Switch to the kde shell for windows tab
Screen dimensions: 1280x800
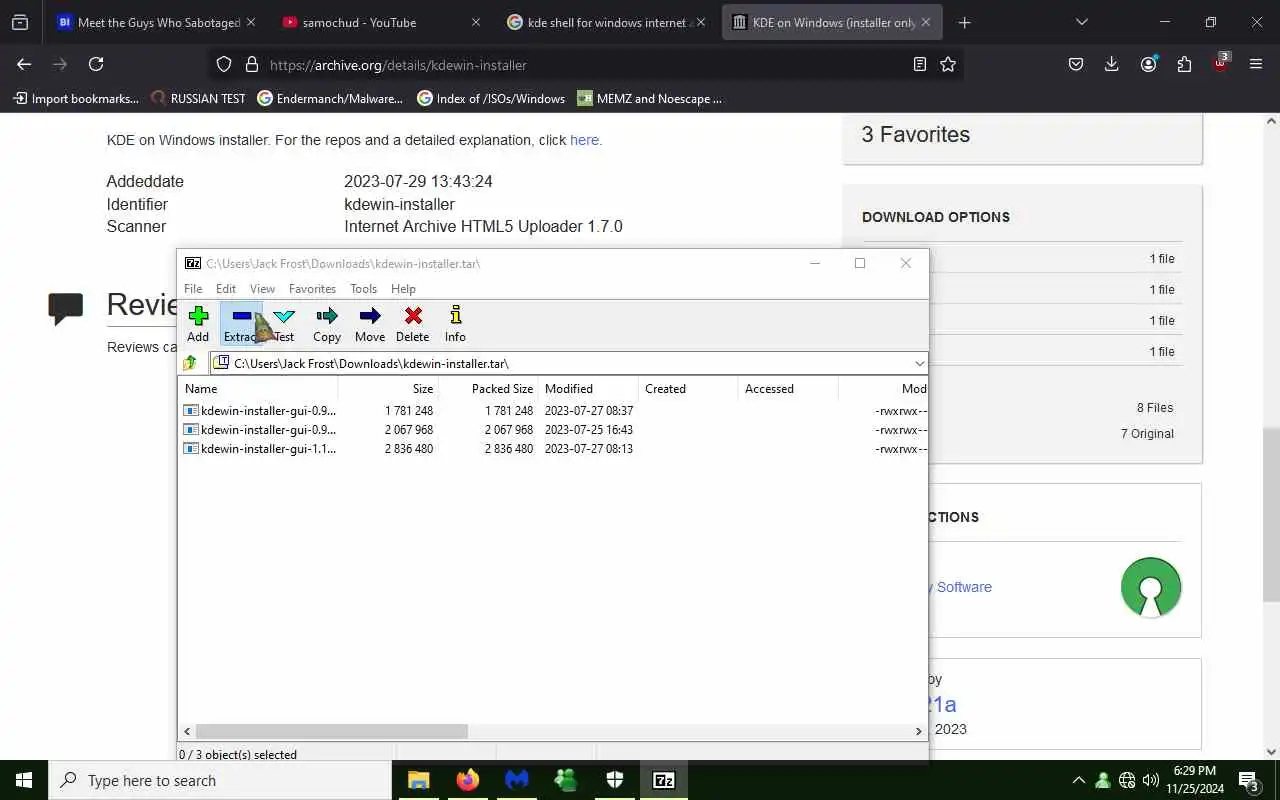(x=605, y=22)
